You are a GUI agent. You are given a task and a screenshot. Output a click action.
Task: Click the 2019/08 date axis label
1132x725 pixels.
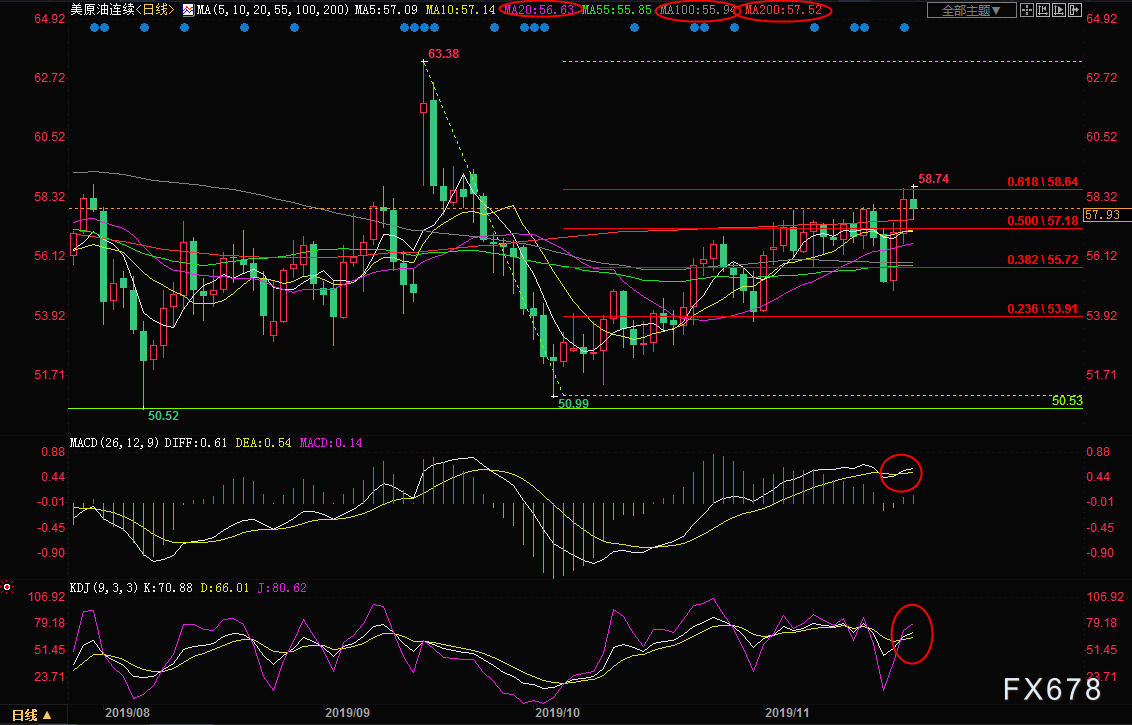pos(127,713)
